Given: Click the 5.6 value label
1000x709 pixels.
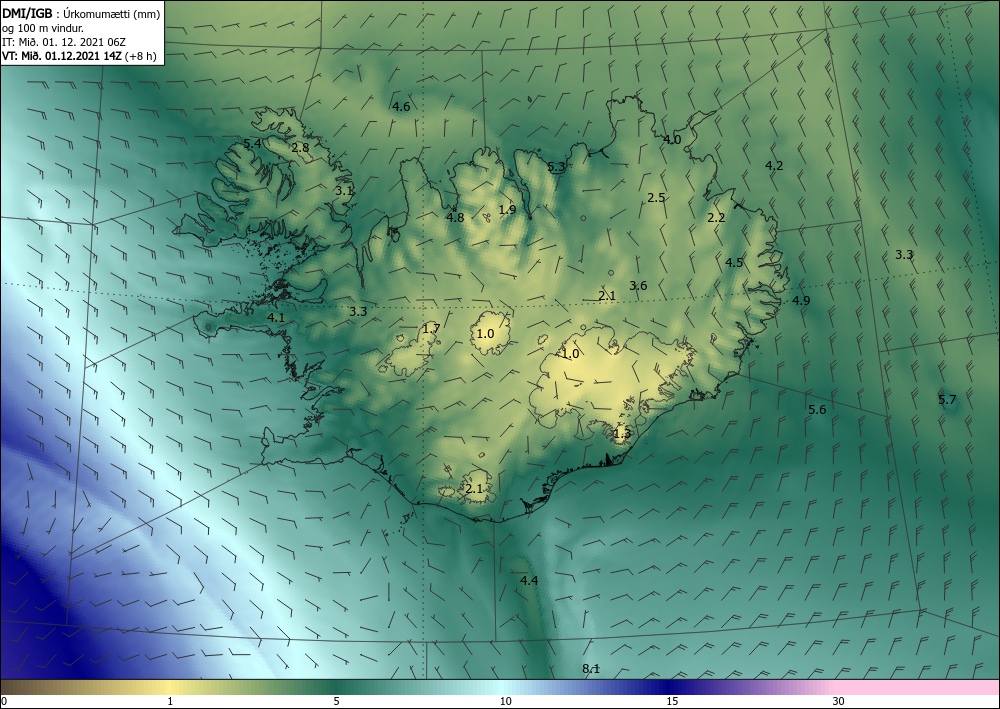Looking at the screenshot, I should coord(817,409).
